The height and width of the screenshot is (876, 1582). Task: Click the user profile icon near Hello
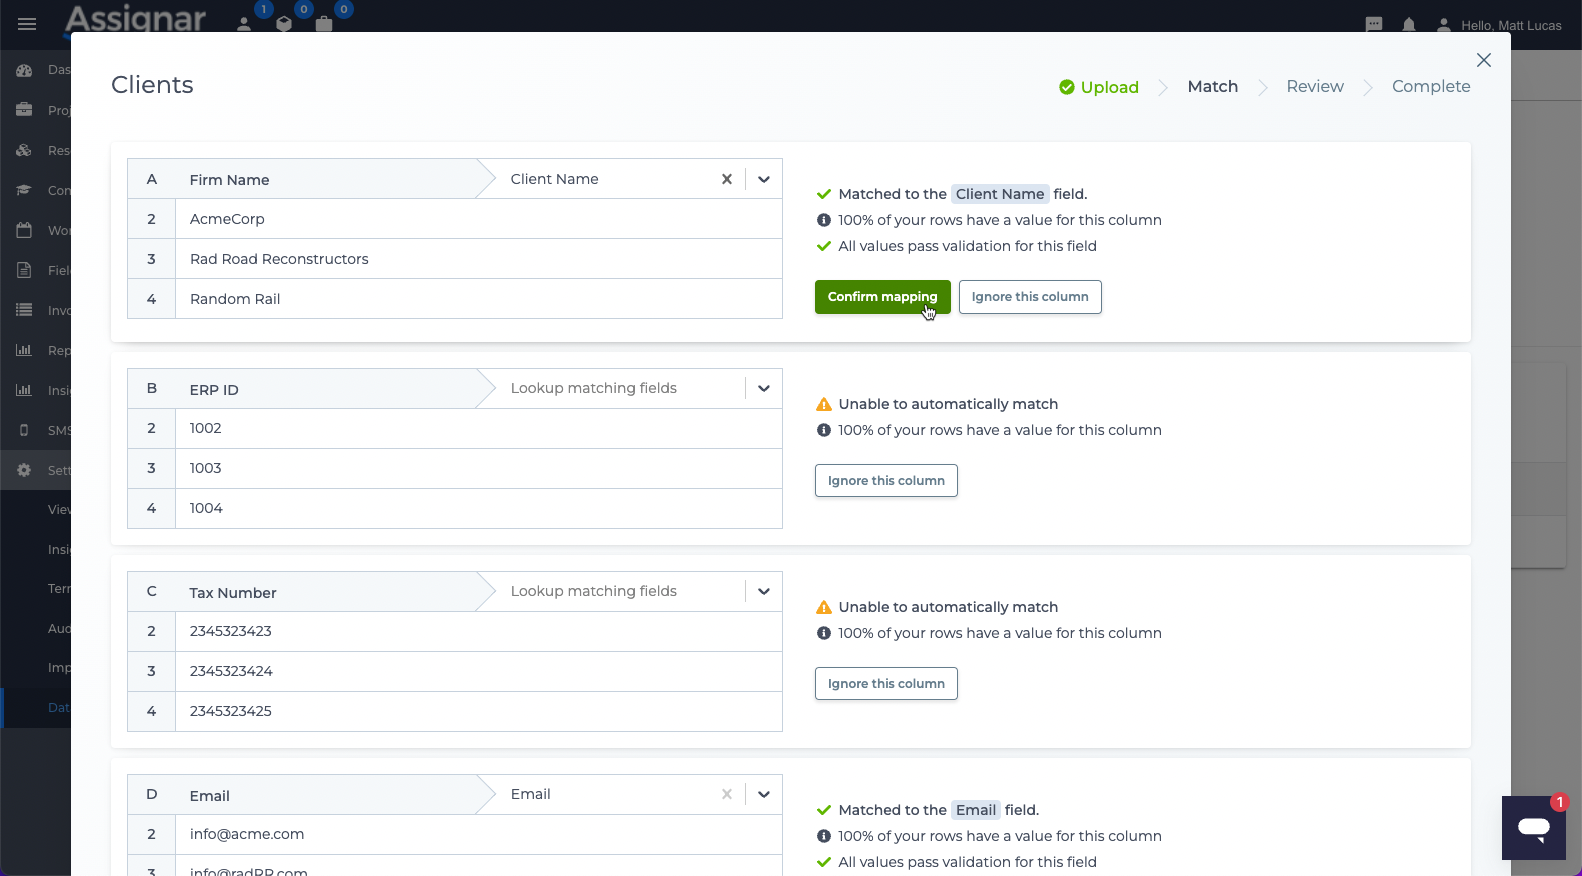pyautogui.click(x=1444, y=25)
